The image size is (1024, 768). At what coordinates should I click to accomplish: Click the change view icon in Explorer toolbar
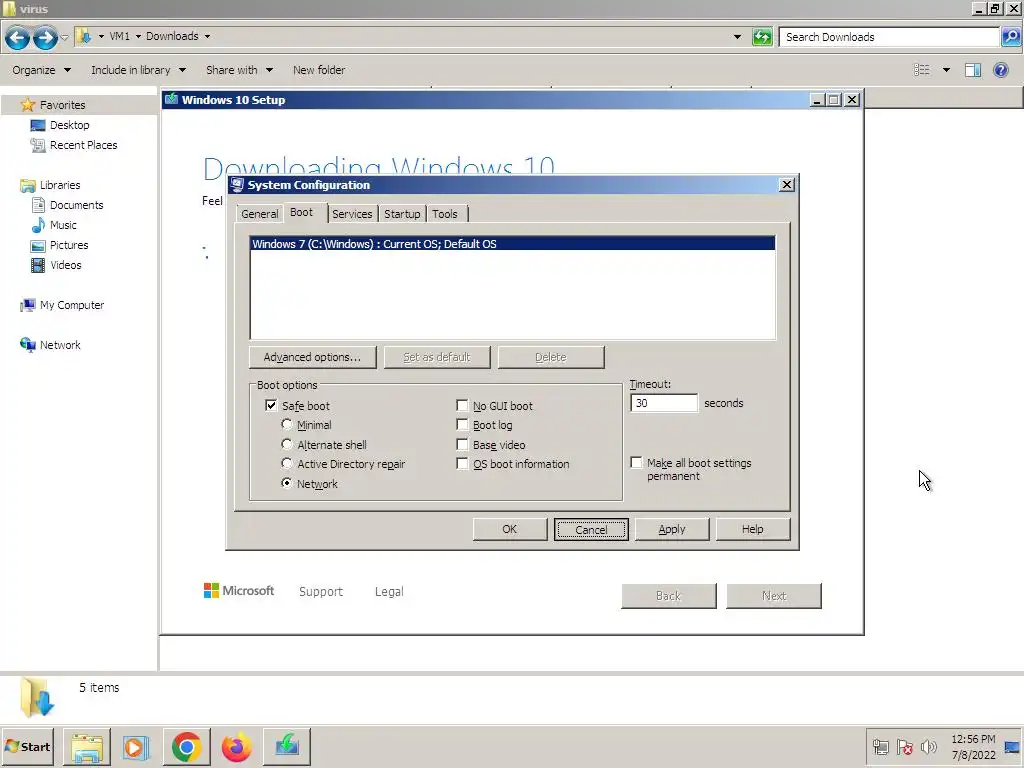[921, 70]
